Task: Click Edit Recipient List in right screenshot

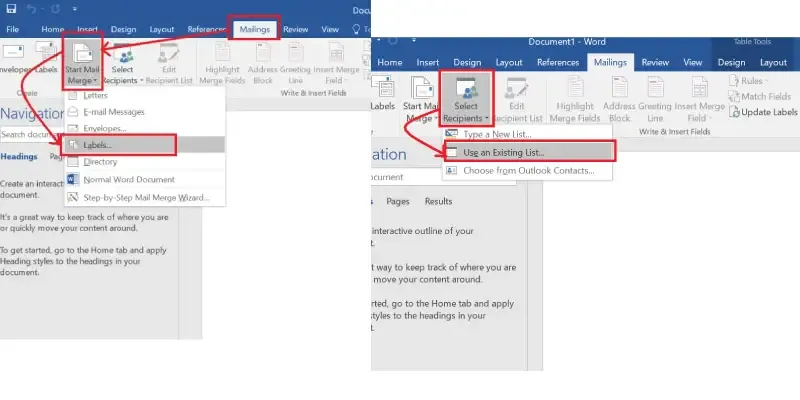Action: 516,99
